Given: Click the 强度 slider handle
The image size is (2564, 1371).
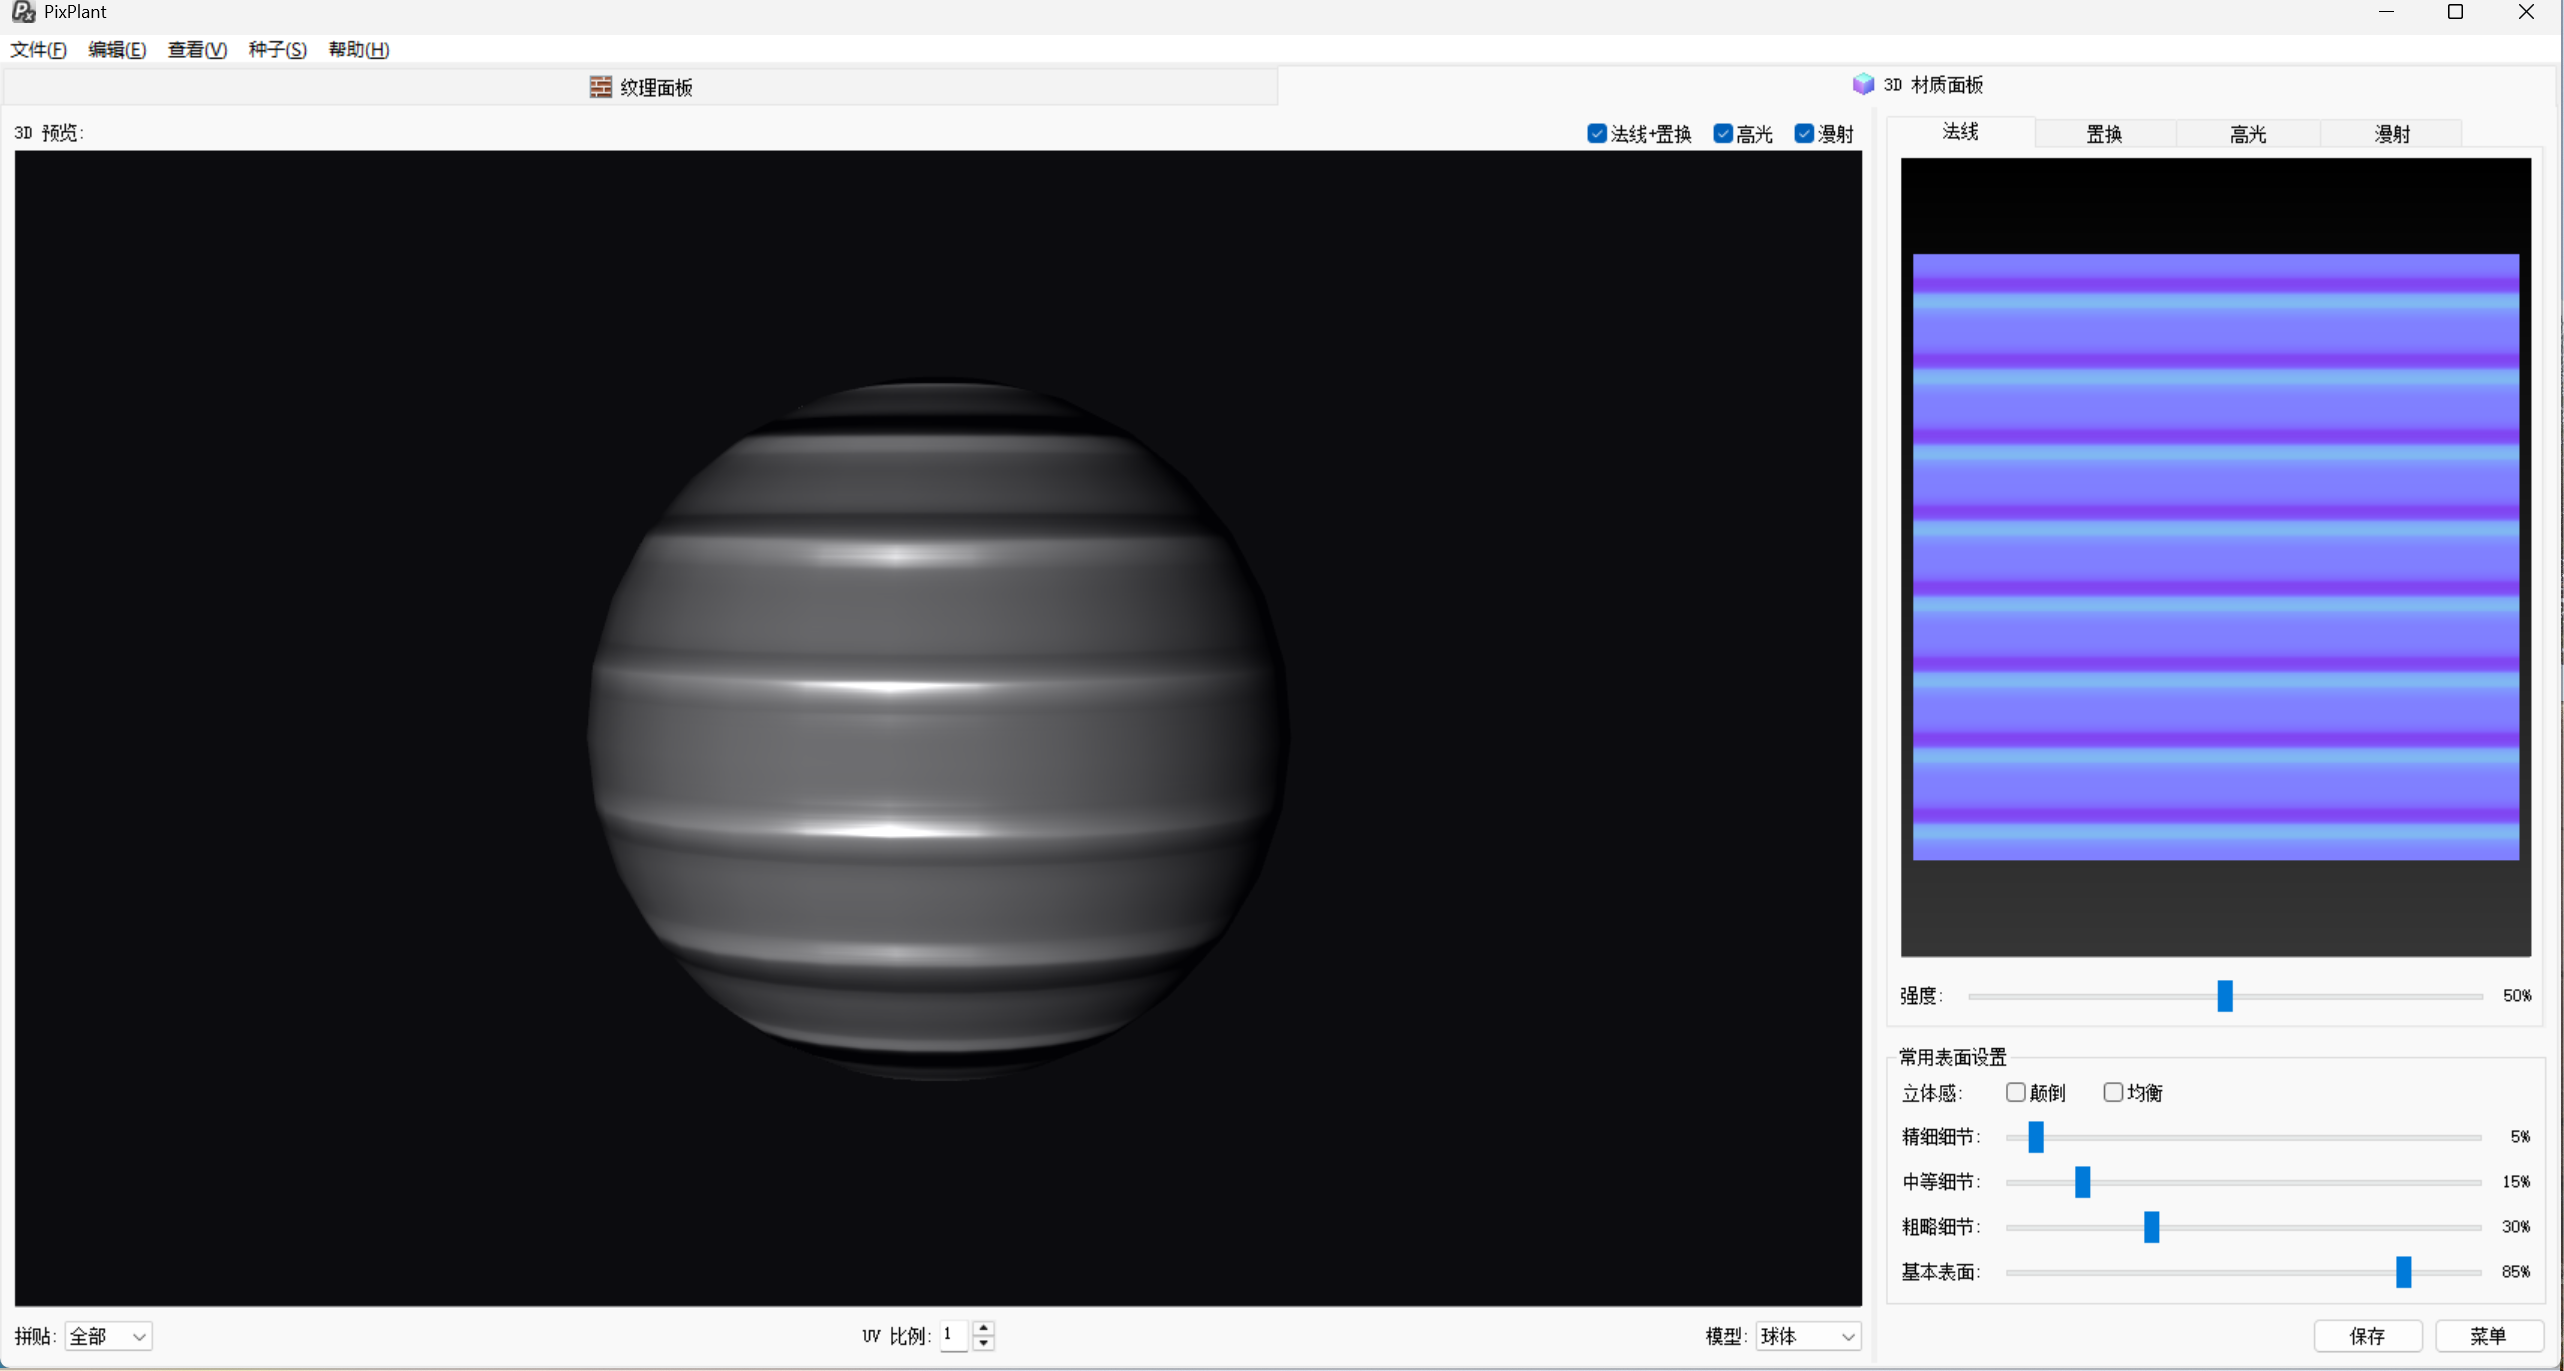Looking at the screenshot, I should (2224, 996).
